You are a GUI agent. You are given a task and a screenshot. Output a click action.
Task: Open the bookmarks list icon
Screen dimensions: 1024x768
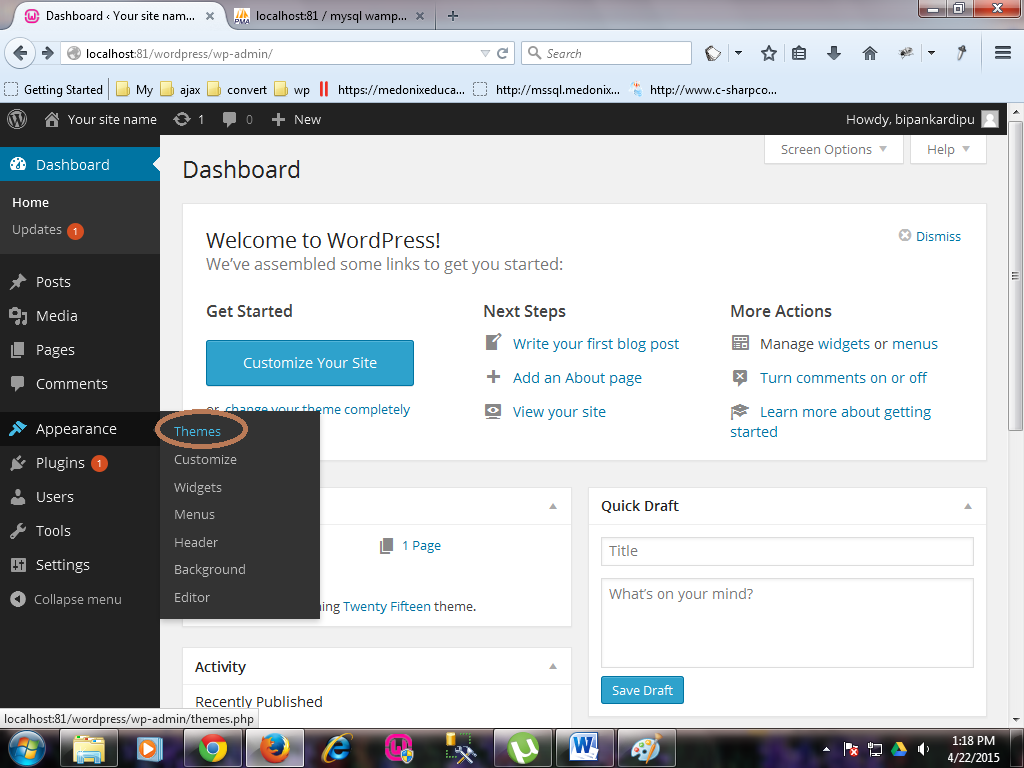point(799,54)
